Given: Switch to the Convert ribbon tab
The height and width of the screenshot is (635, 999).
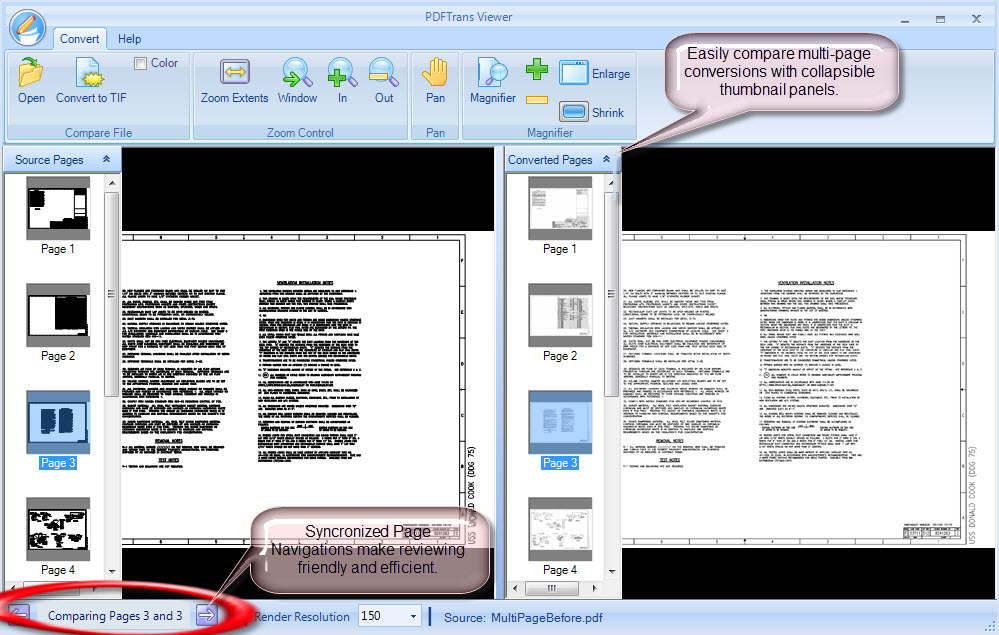Looking at the screenshot, I should (x=80, y=39).
